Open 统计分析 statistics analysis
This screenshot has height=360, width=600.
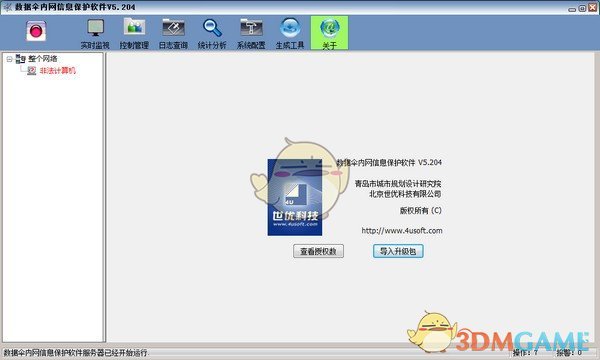tap(212, 34)
